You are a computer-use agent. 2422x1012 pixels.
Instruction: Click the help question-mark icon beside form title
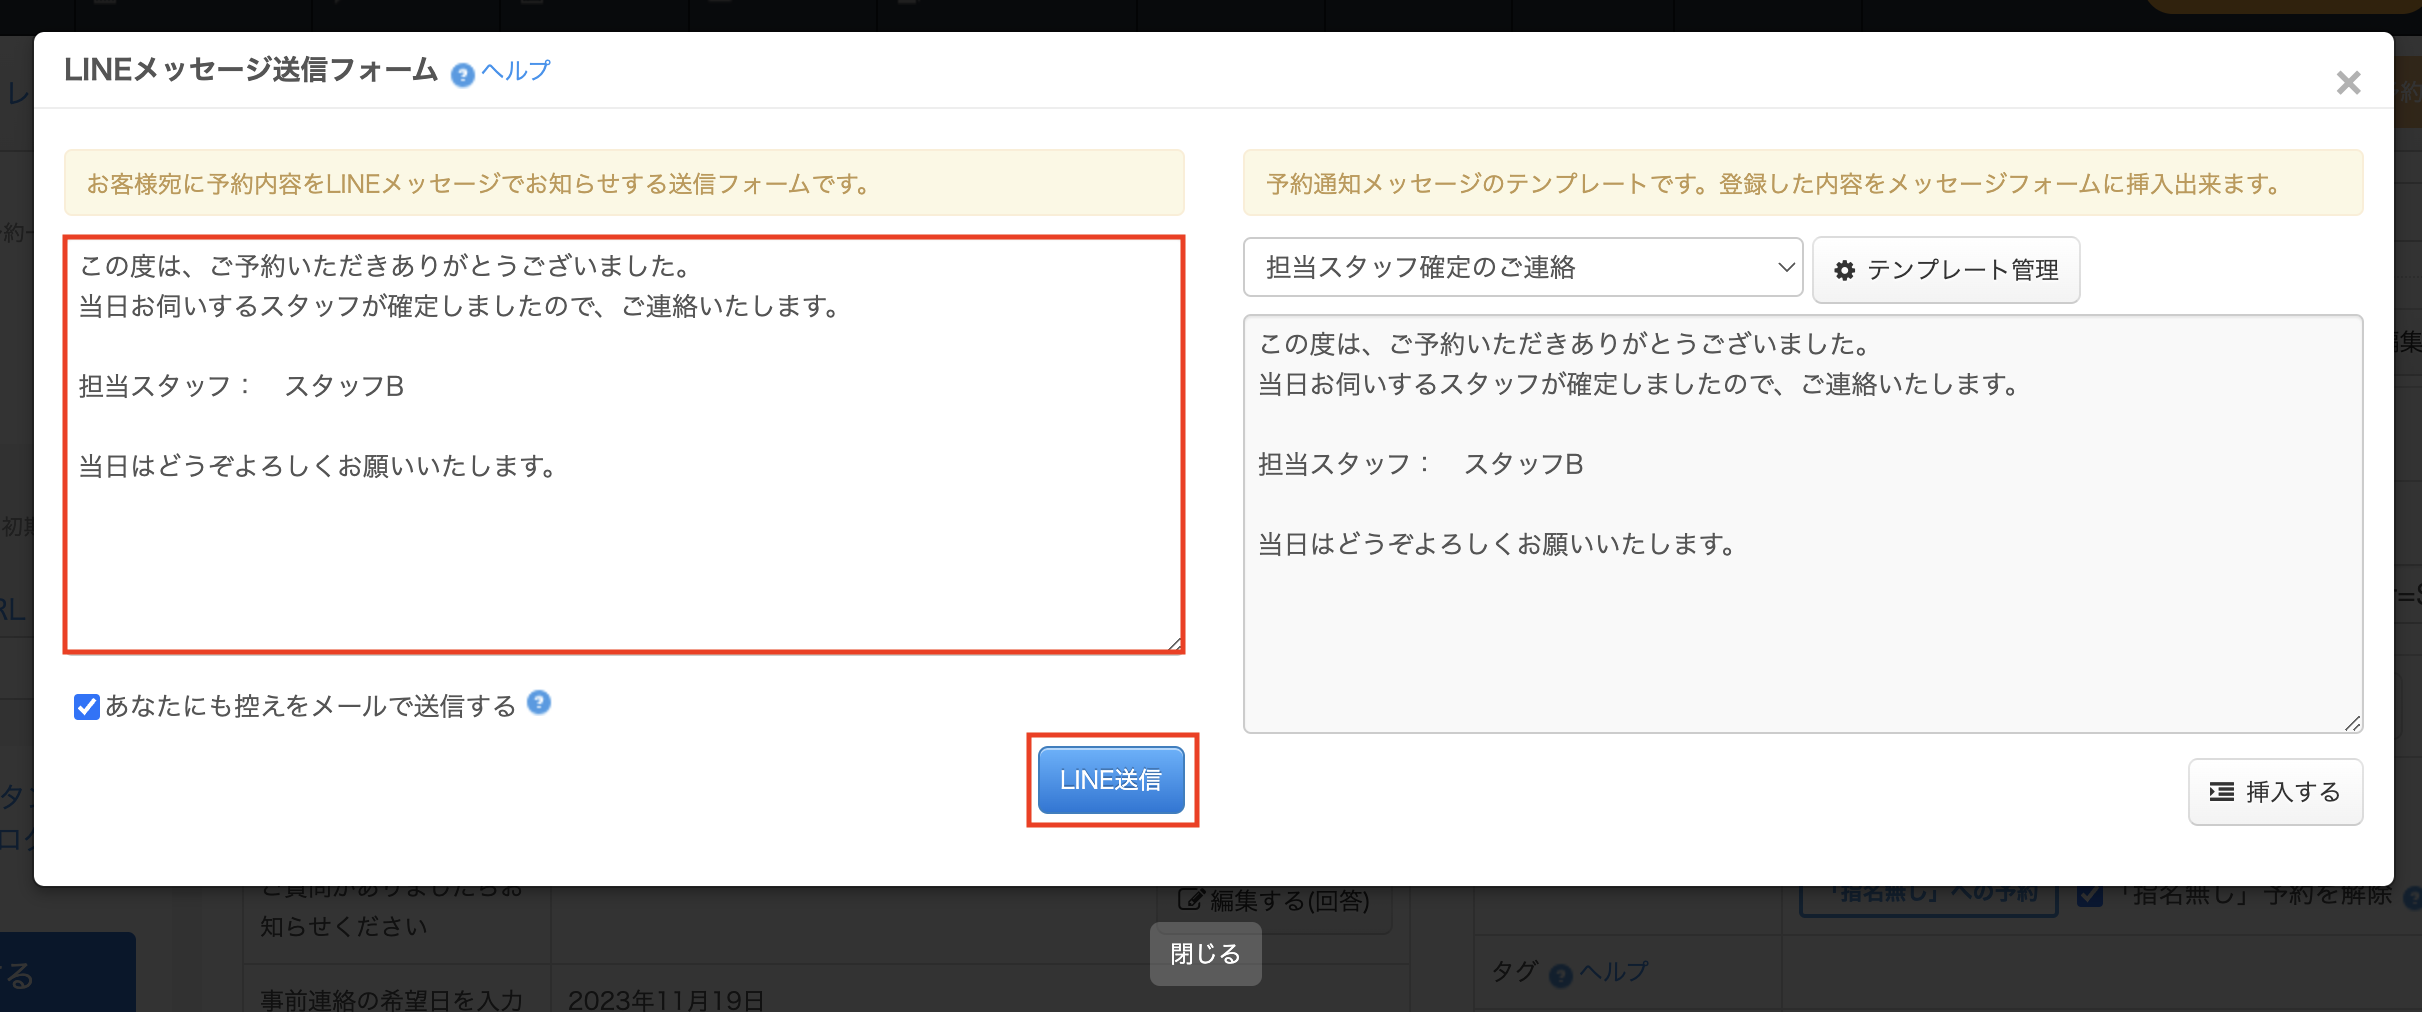click(x=462, y=74)
